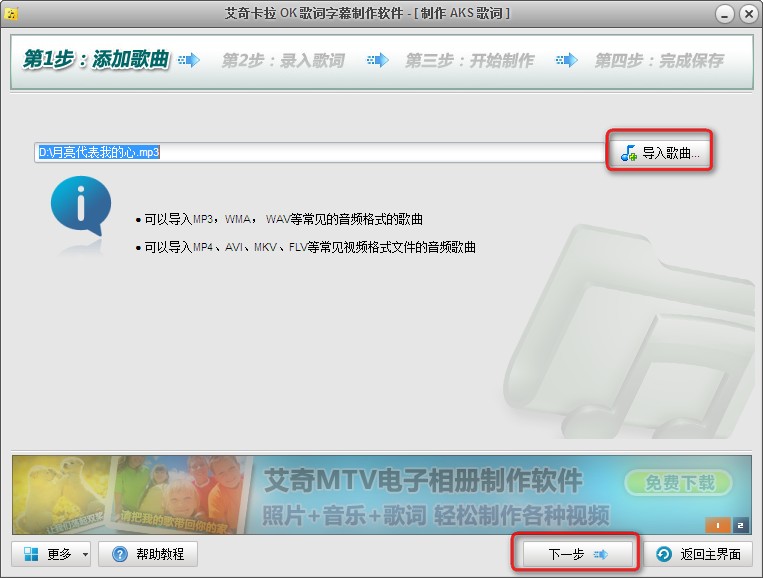Select step 1 添加歌曲 heading

[x=96, y=59]
